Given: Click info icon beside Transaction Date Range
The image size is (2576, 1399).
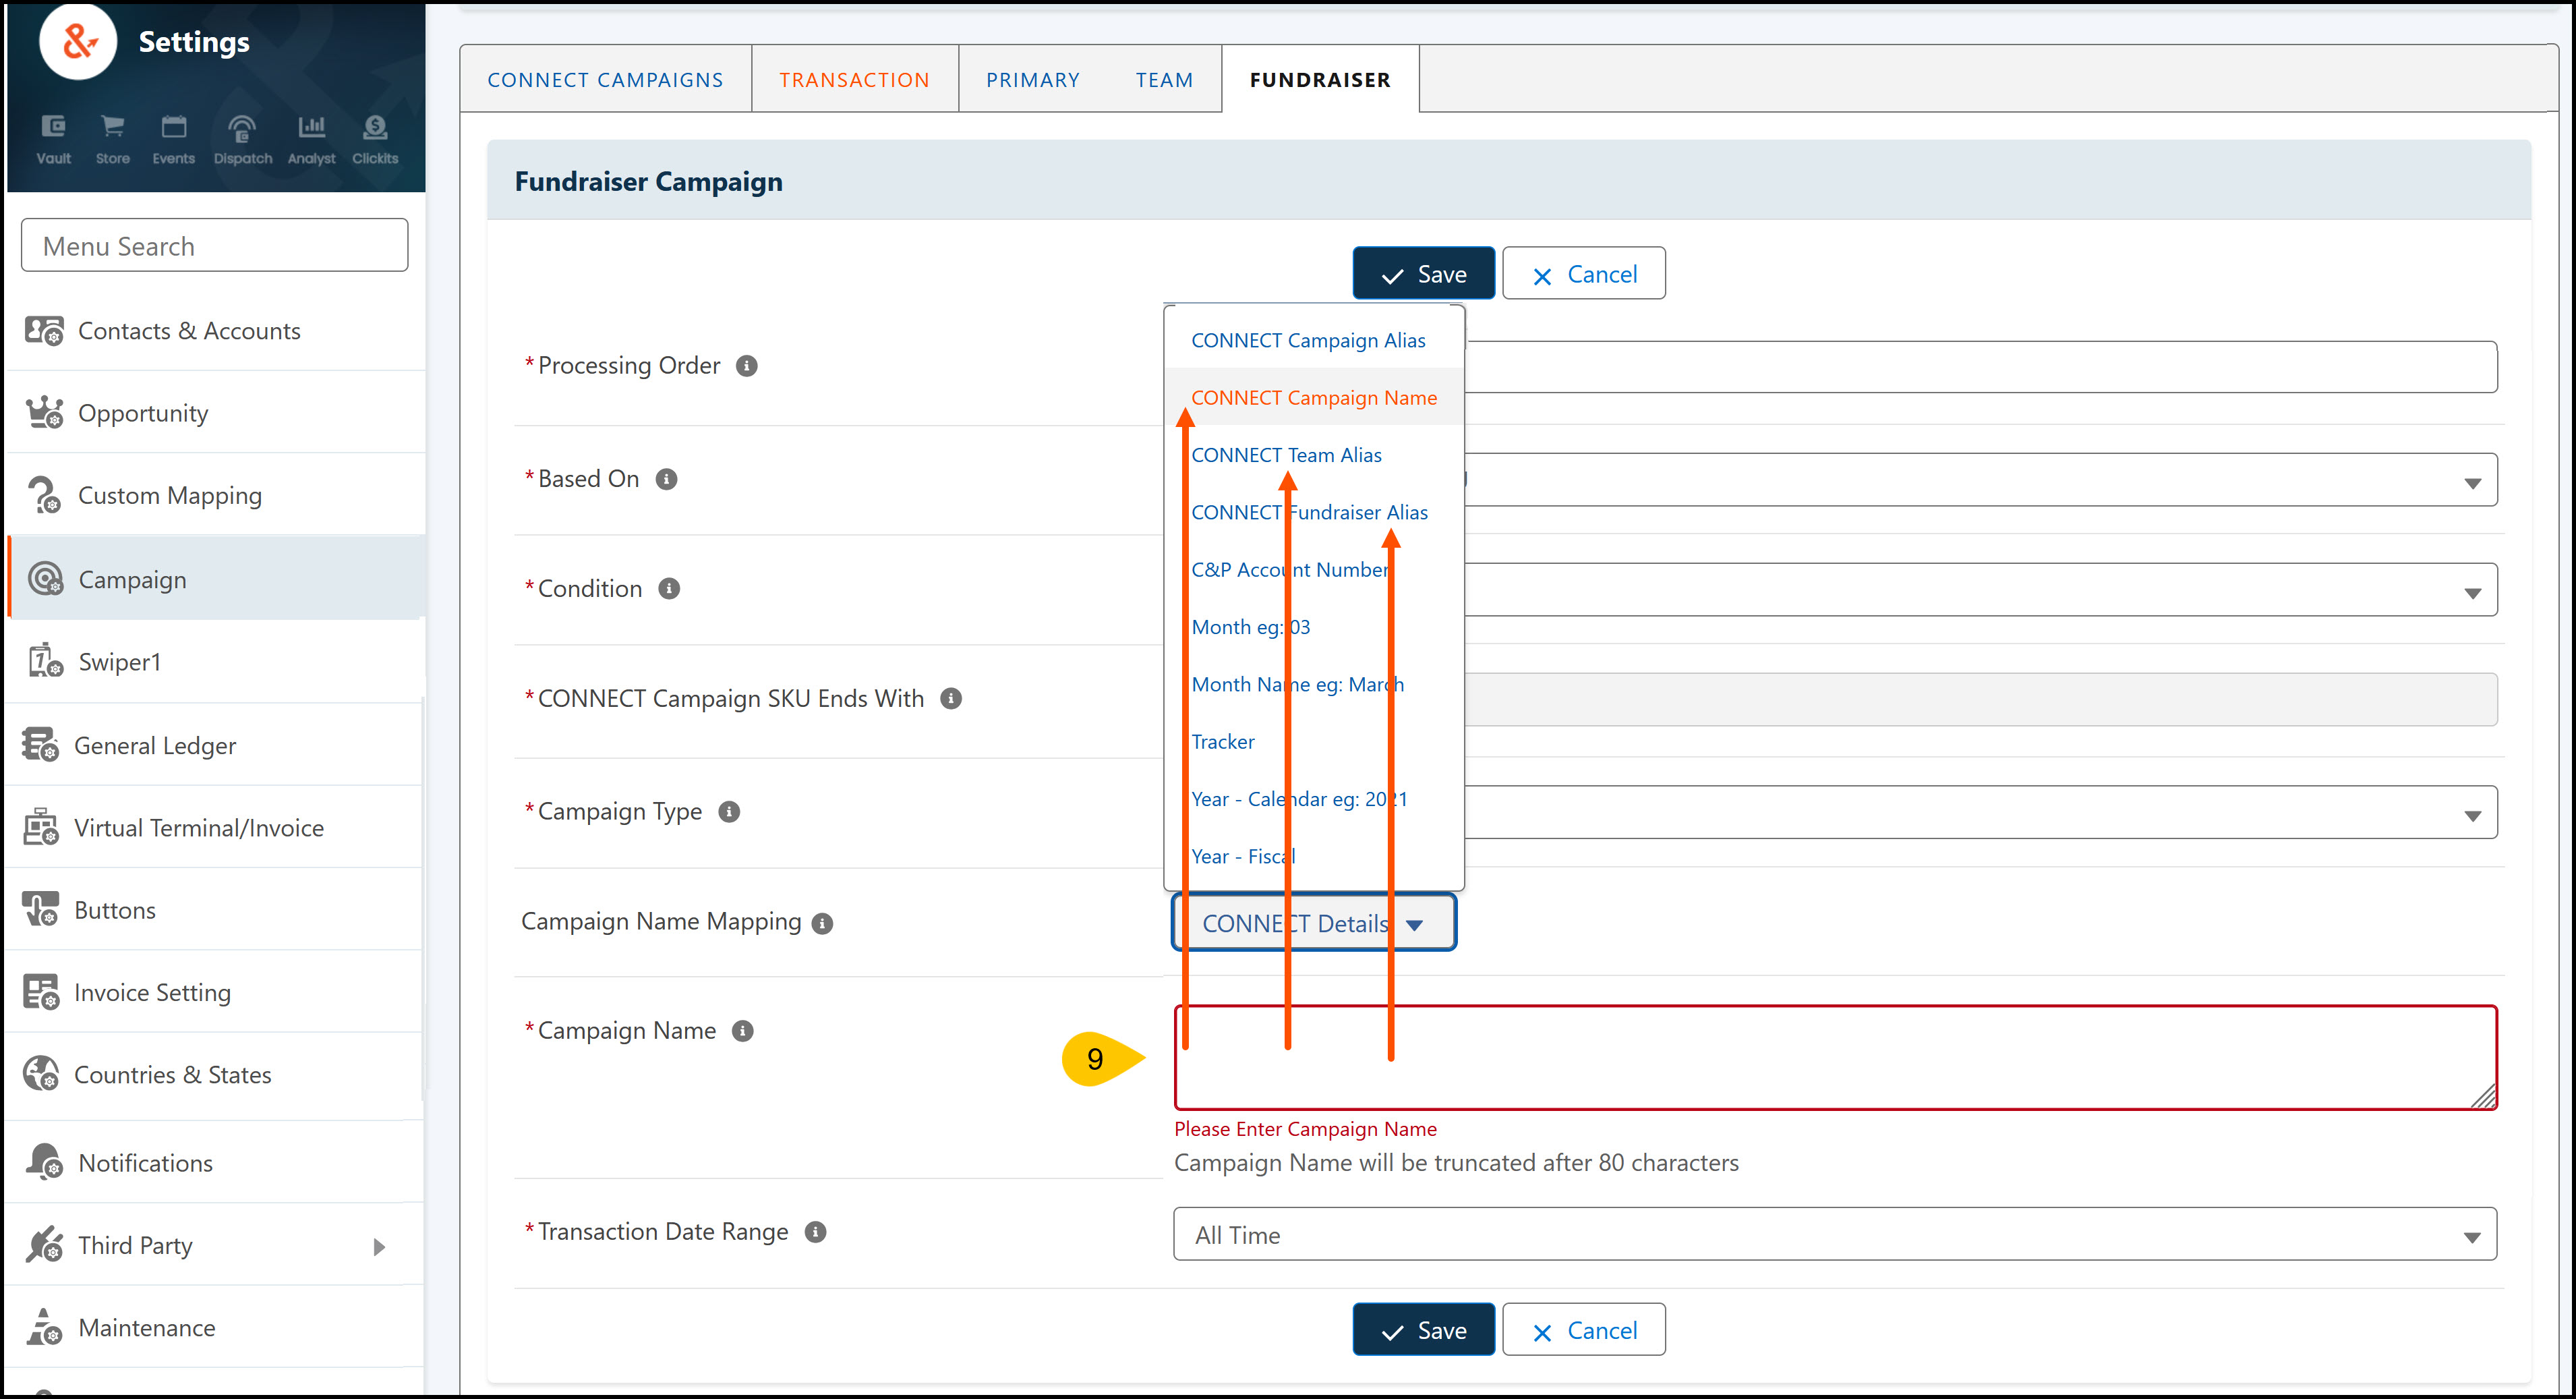Looking at the screenshot, I should point(815,1232).
